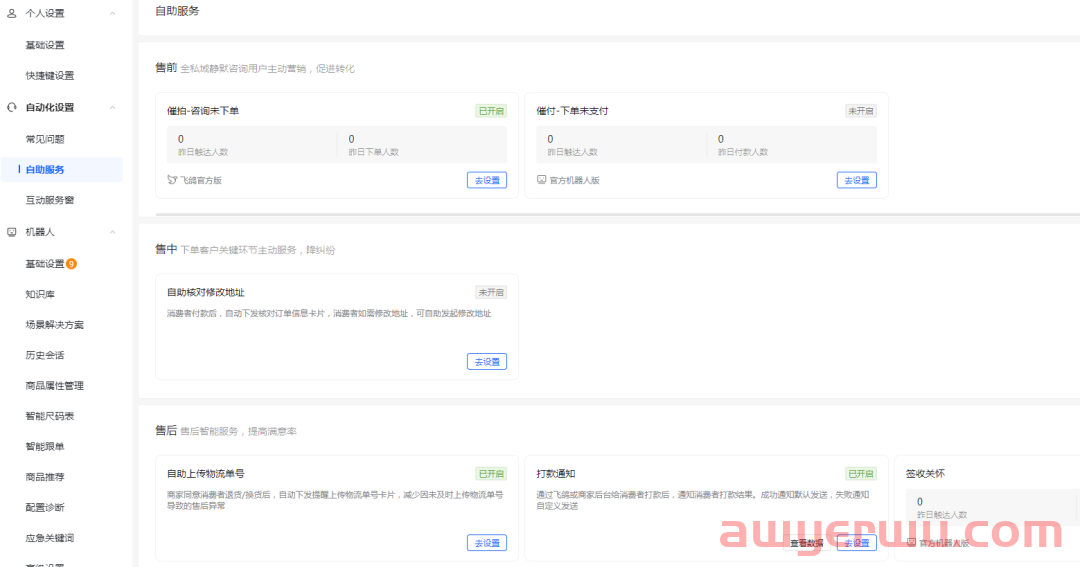Open 快捷键设置 in the sidebar
1080x567 pixels.
point(50,76)
